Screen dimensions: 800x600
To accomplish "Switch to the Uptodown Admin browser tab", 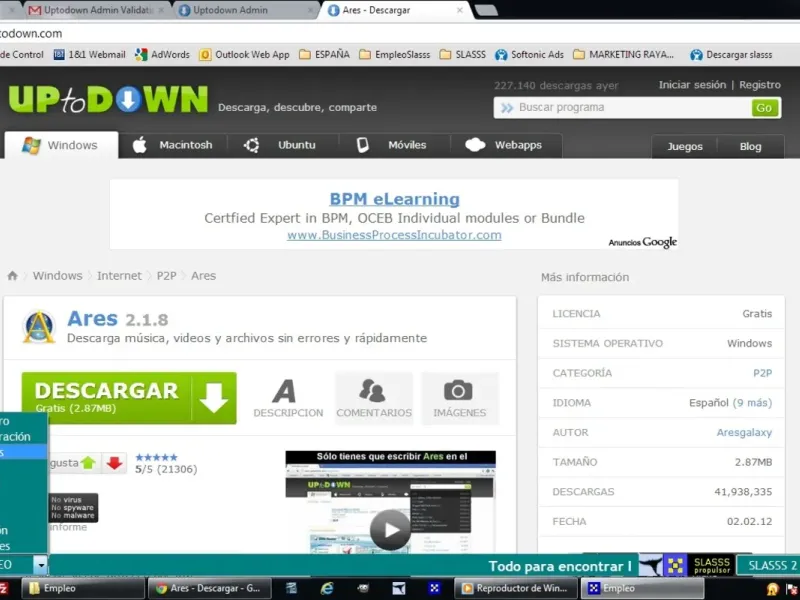I will [x=245, y=10].
